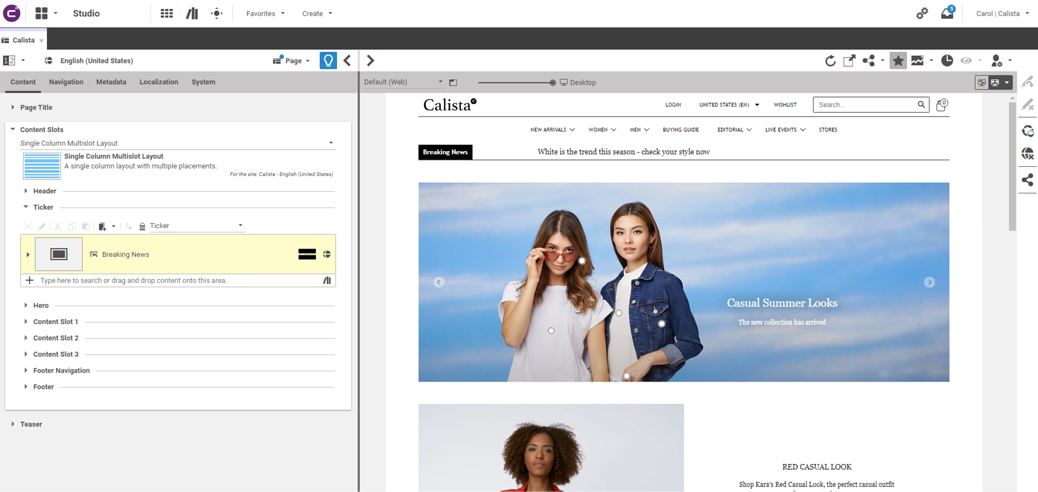Toggle the preview eye visibility icon
Image resolution: width=1038 pixels, height=492 pixels.
click(x=967, y=61)
